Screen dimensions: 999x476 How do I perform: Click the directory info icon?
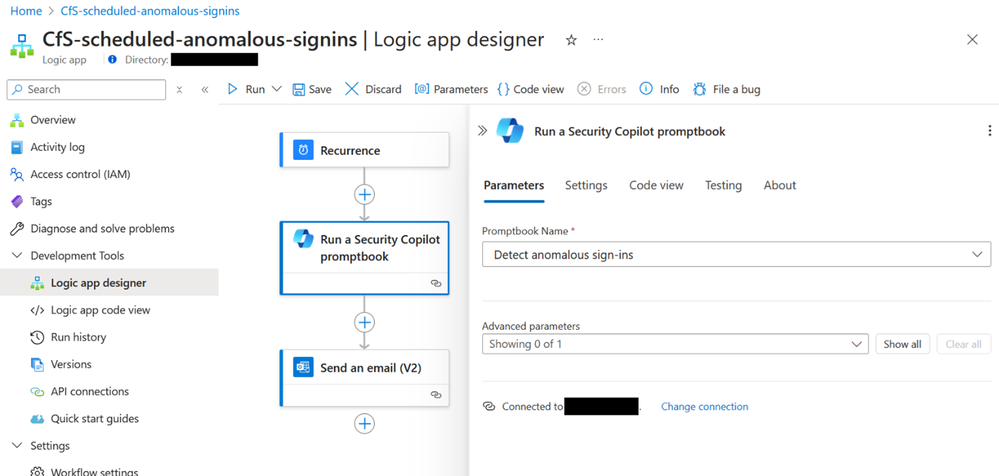coord(113,60)
